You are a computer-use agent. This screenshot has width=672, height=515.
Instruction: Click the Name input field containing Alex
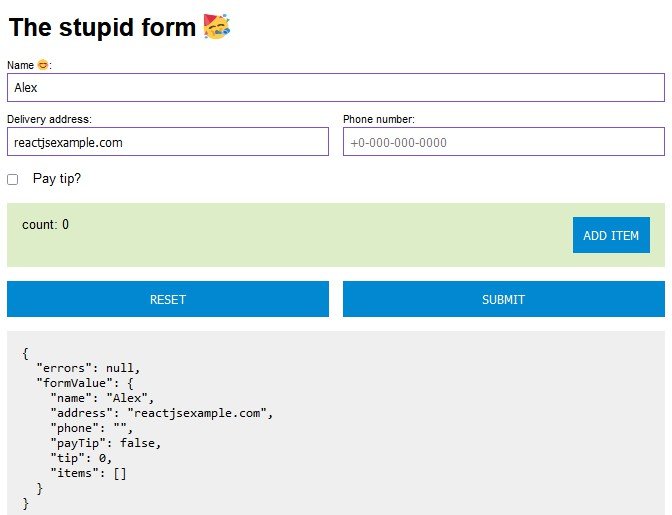pos(336,87)
